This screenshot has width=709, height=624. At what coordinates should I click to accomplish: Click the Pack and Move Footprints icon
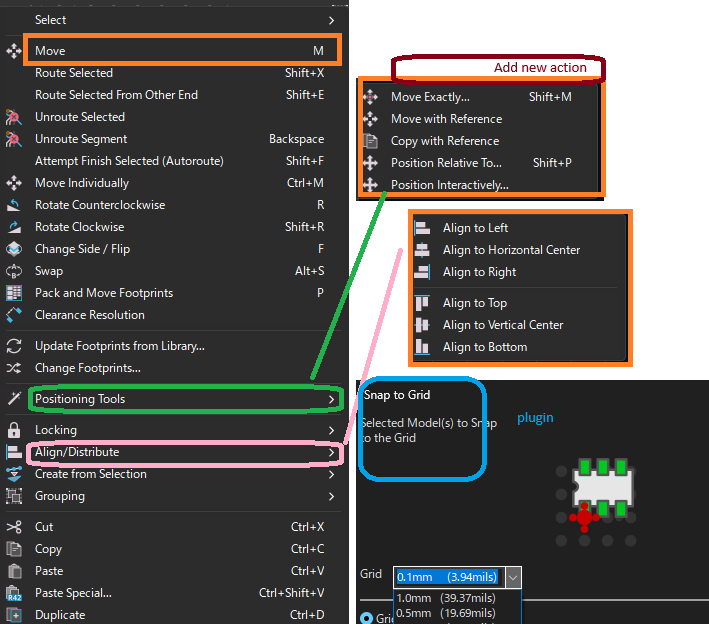click(x=14, y=293)
